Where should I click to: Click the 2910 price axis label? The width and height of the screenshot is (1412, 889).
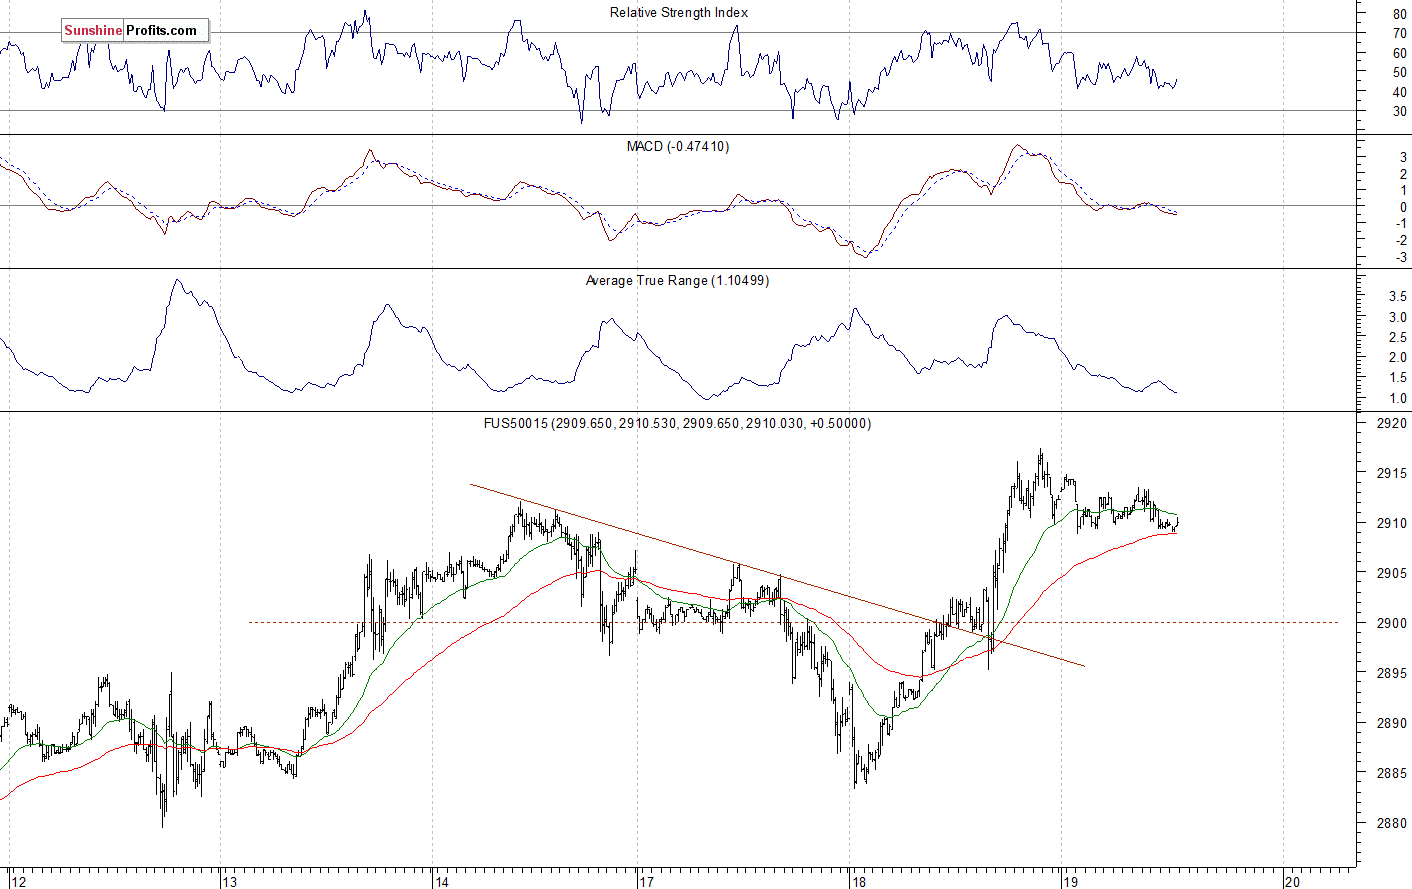tap(1391, 523)
